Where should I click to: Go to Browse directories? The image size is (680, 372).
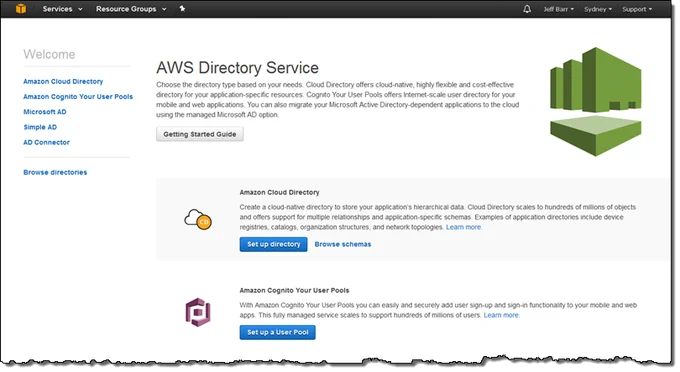click(x=55, y=172)
